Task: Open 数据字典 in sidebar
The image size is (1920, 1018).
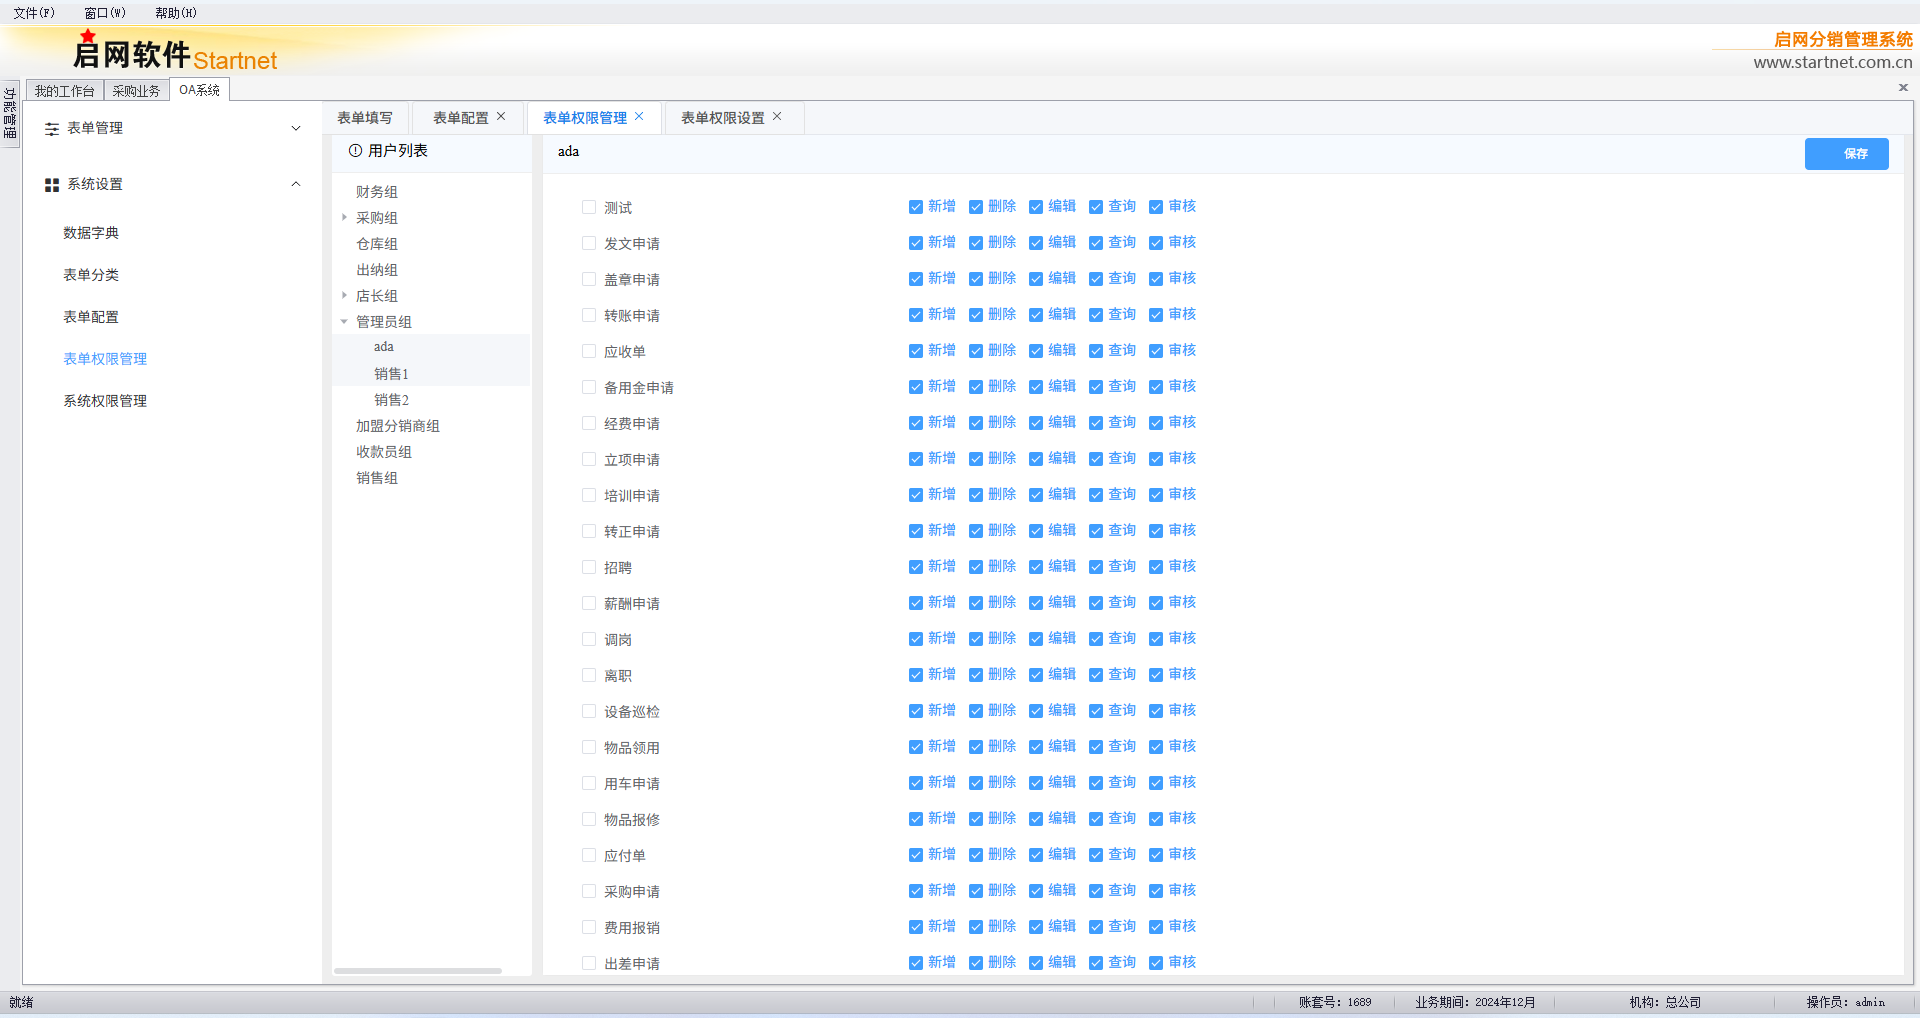Action: 91,233
